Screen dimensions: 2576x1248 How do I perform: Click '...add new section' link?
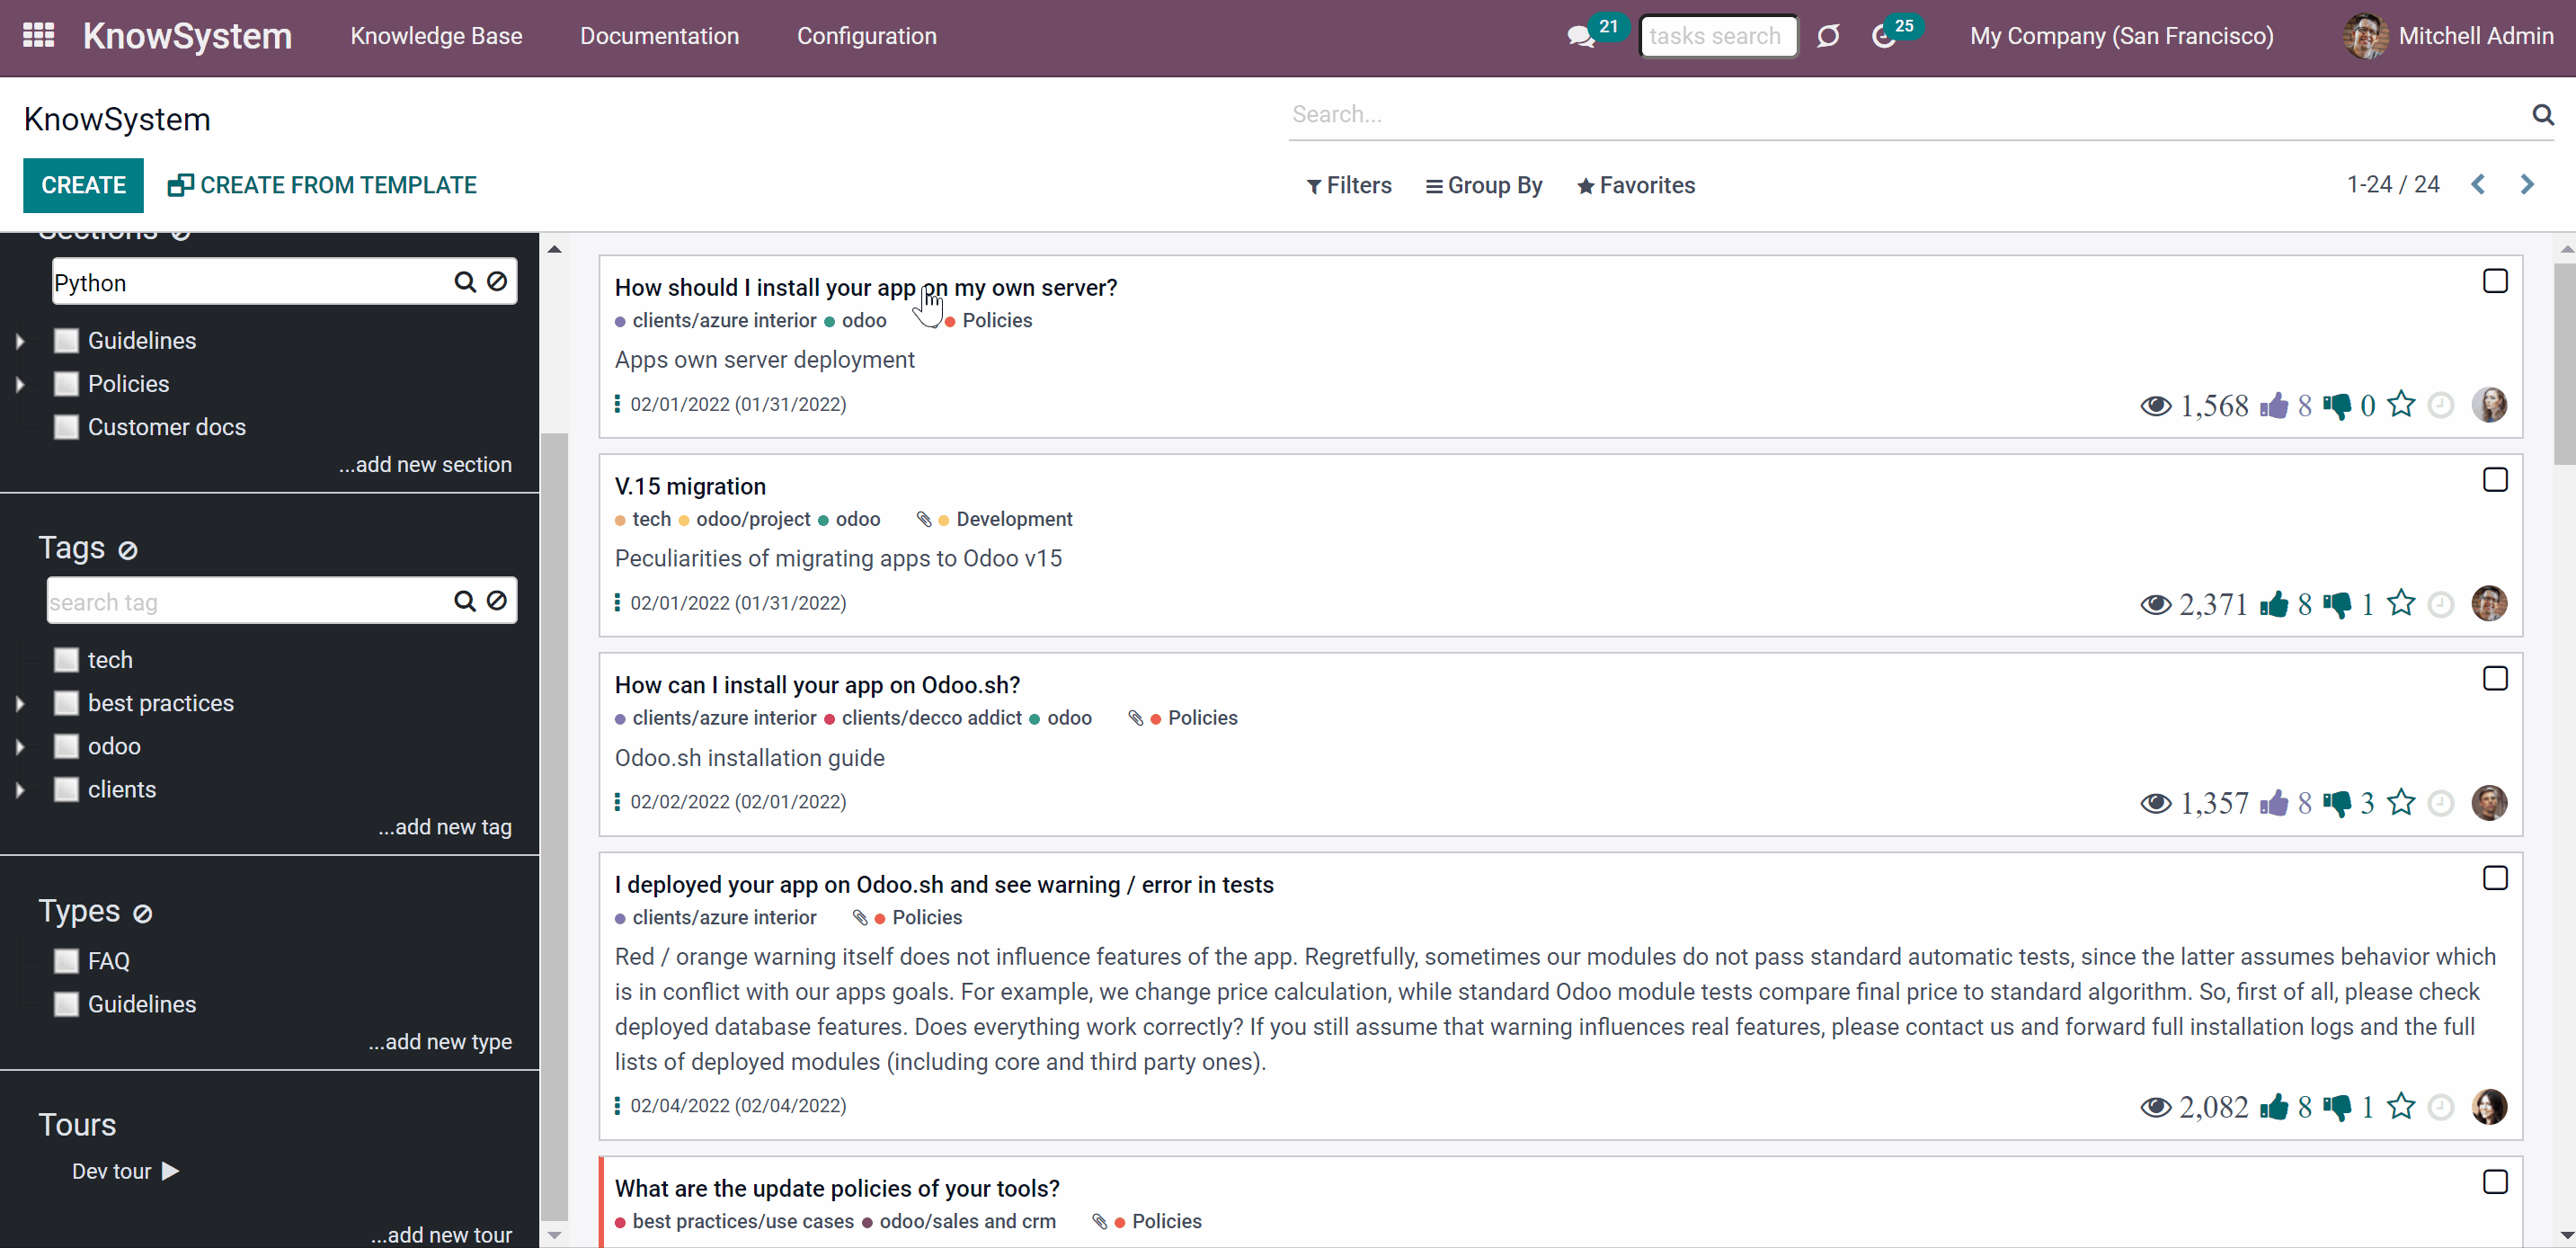424,464
